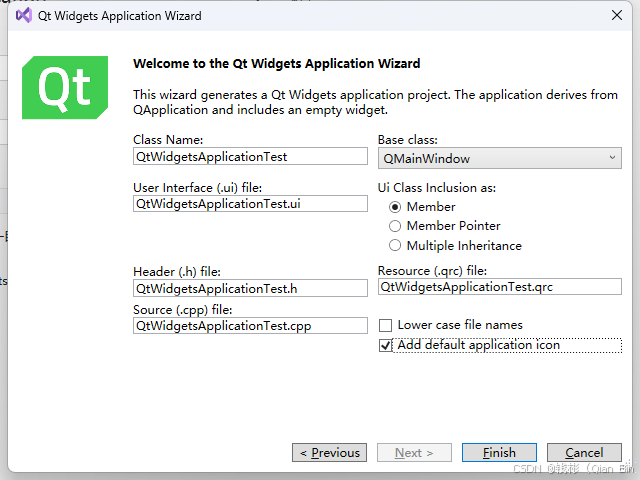Click the Source .cpp file field
This screenshot has width=640, height=480.
pos(250,326)
